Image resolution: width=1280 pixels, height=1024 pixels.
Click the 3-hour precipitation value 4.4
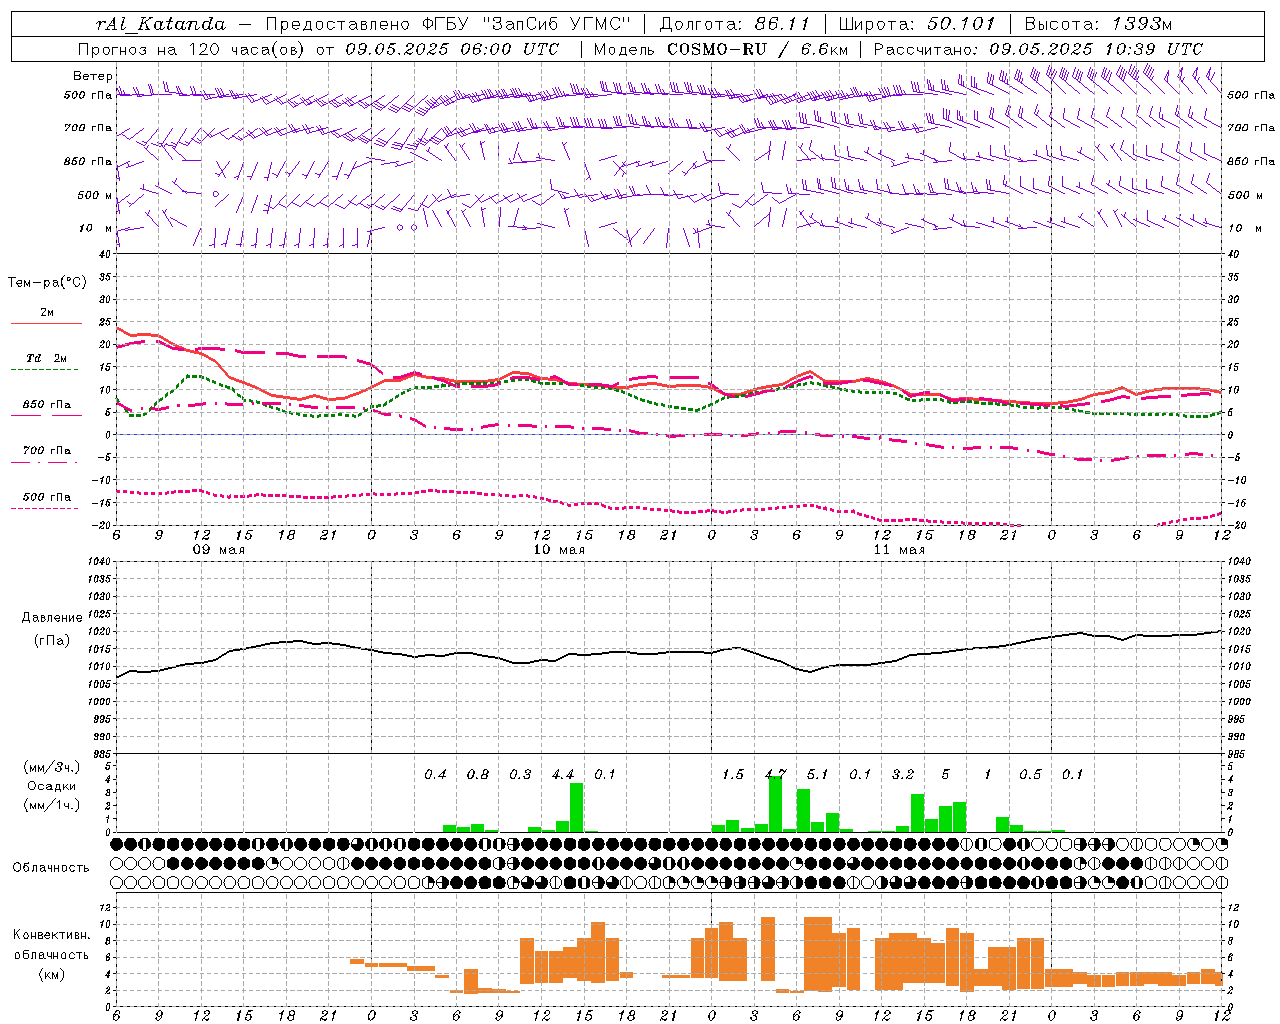pyautogui.click(x=563, y=774)
